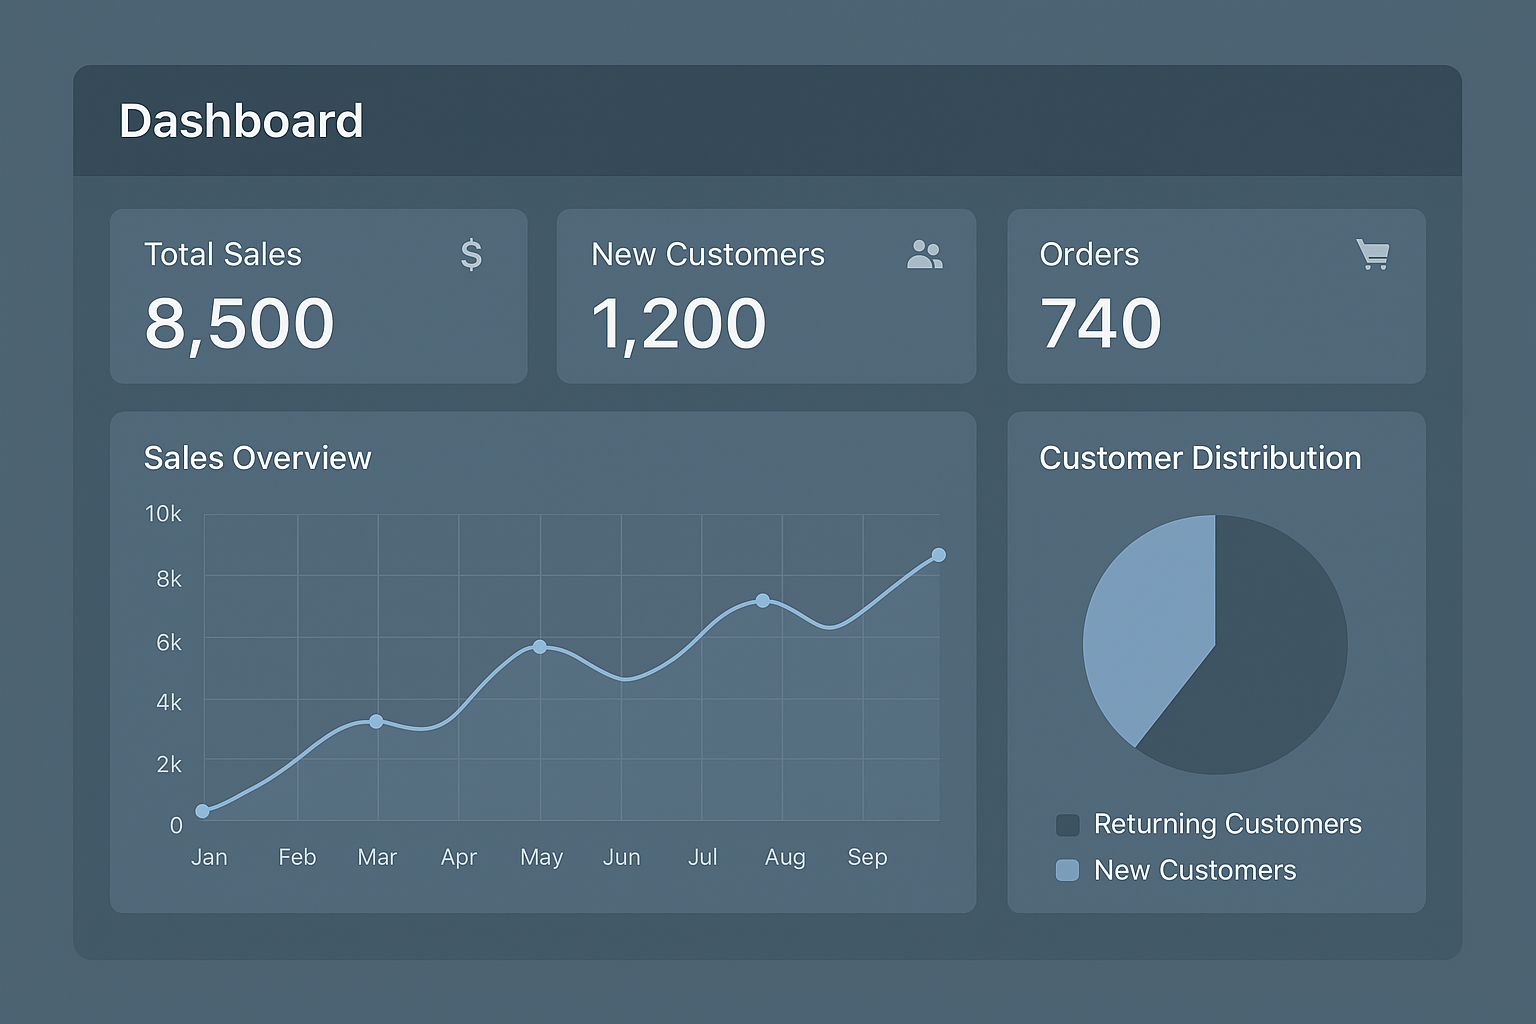Click the Jun label on x-axis
This screenshot has width=1536, height=1024.
(x=621, y=857)
